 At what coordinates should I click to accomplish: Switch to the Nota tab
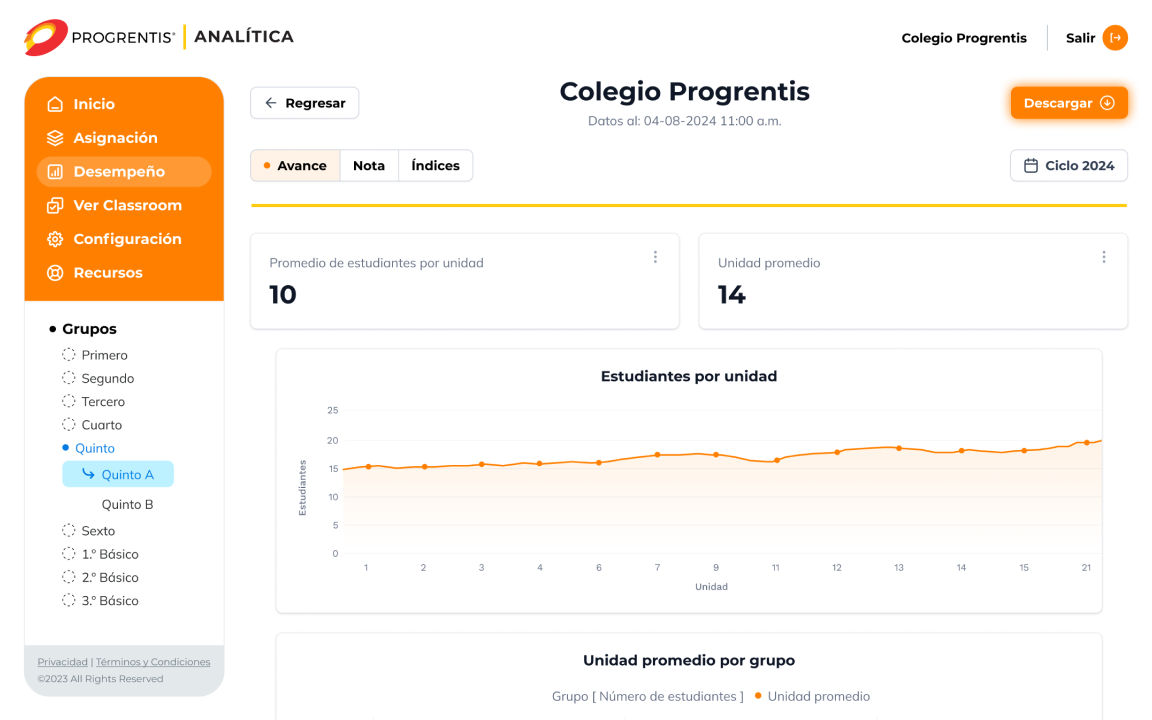pos(369,165)
